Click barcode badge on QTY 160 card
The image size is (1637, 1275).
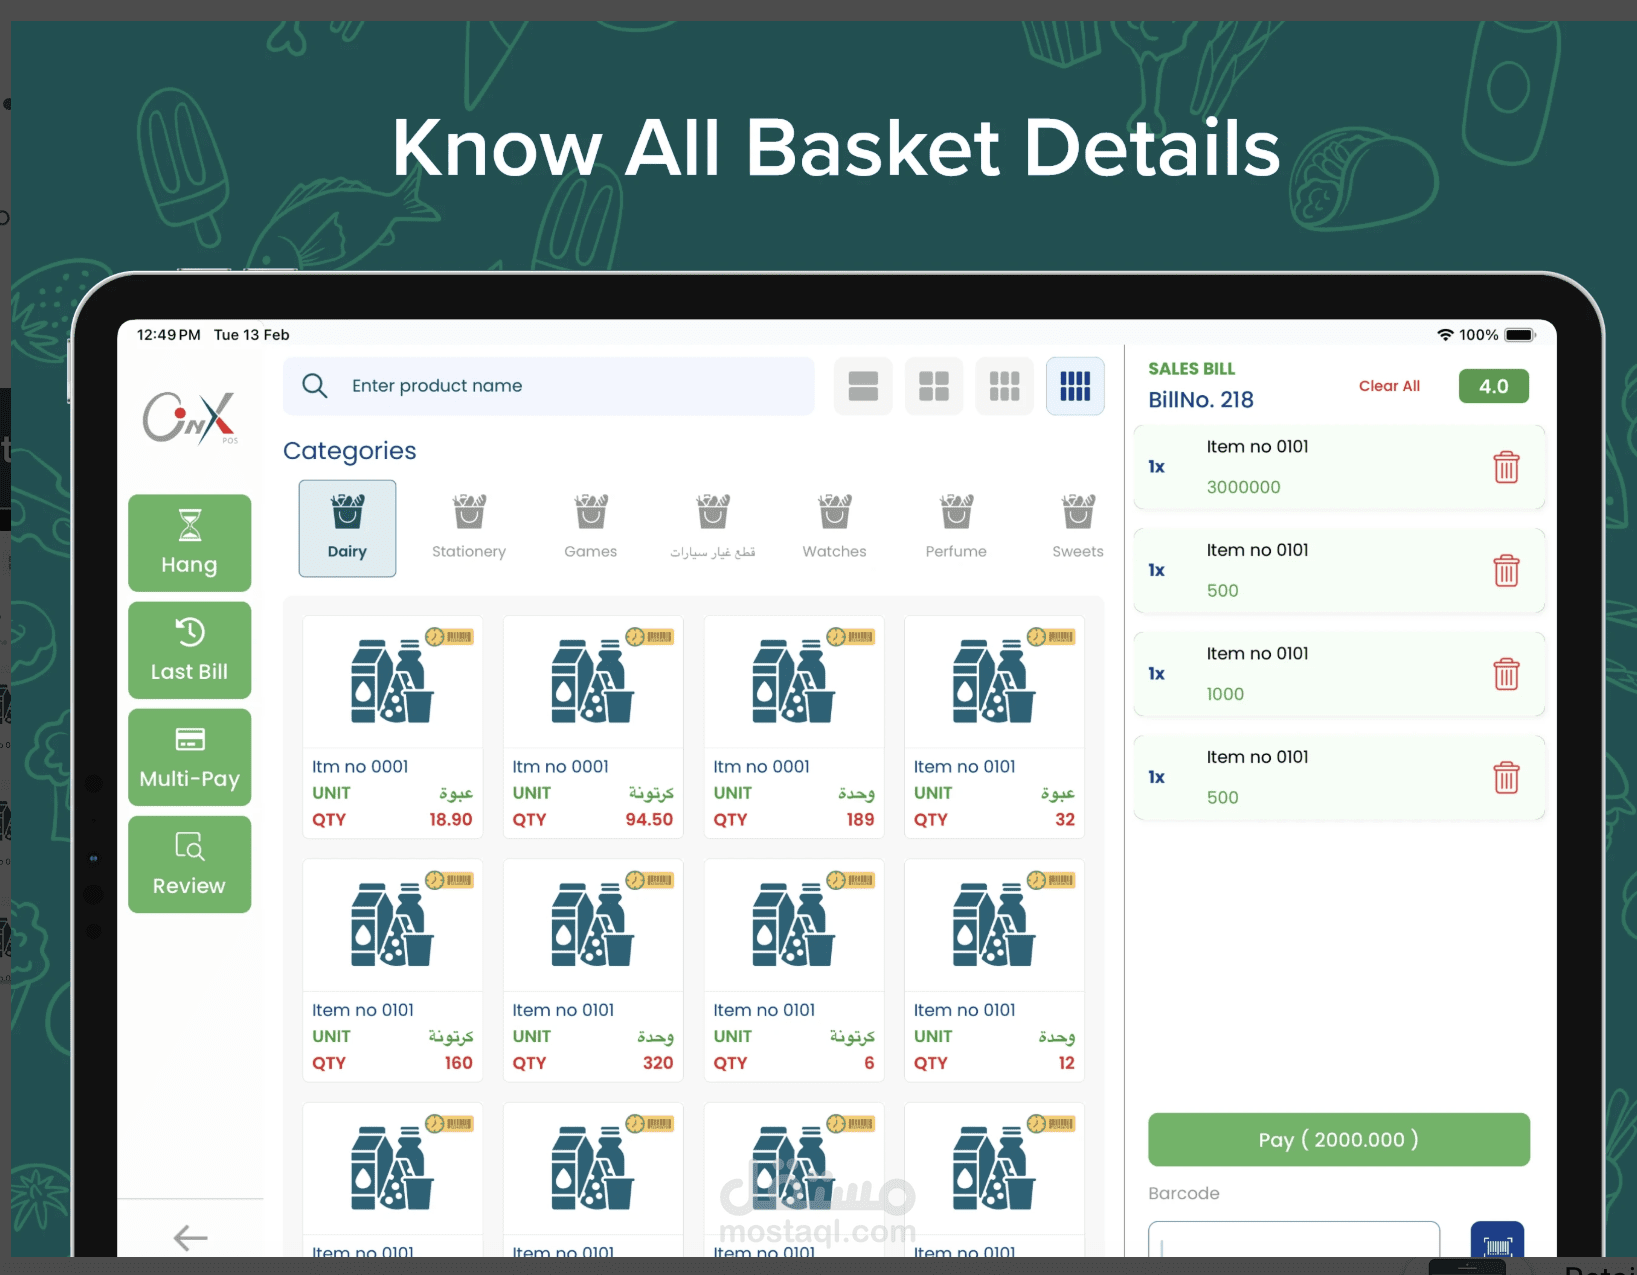coord(449,880)
